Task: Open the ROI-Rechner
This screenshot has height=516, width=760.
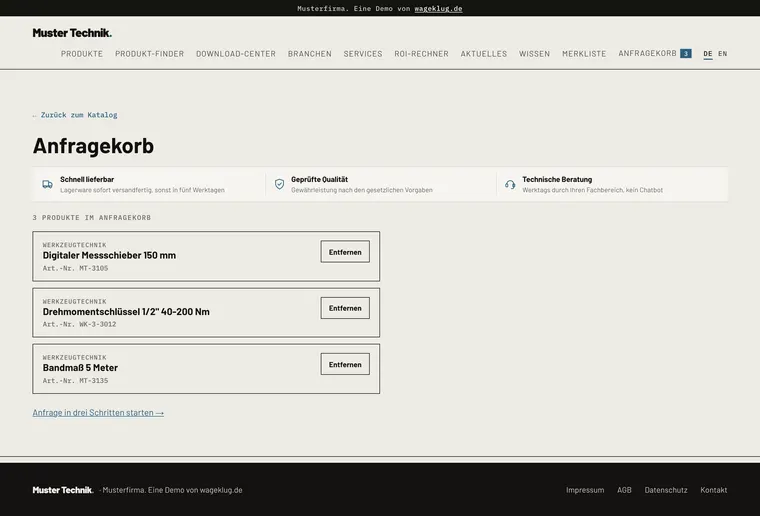Action: tap(421, 54)
